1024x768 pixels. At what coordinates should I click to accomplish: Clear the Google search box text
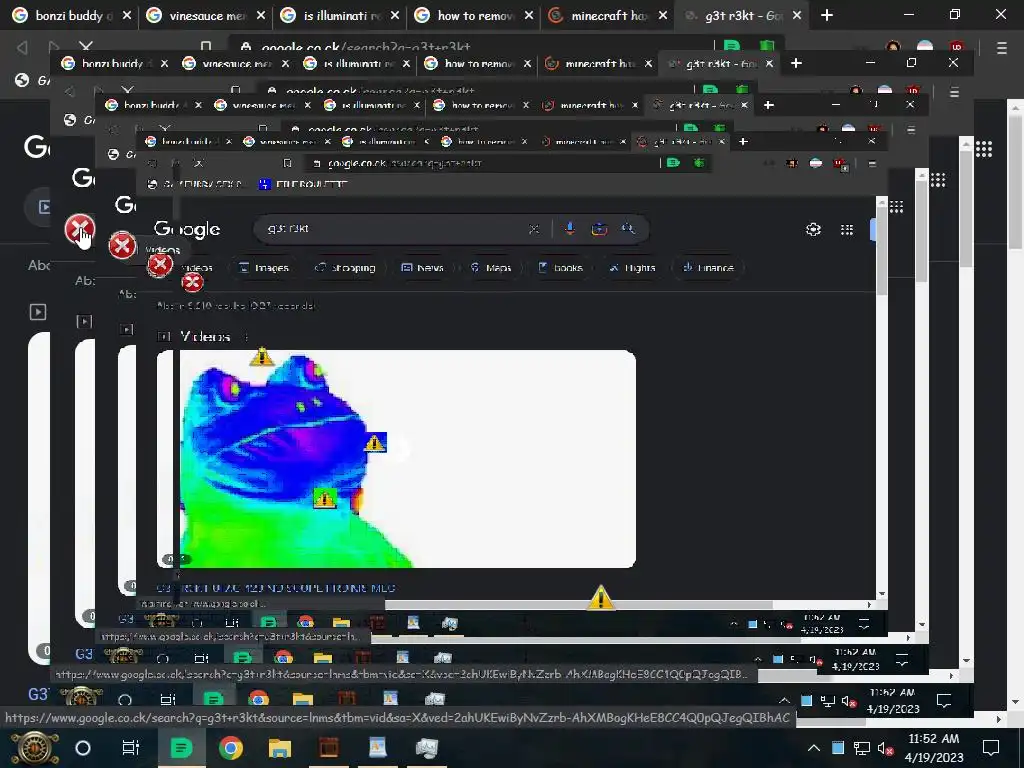coord(534,229)
